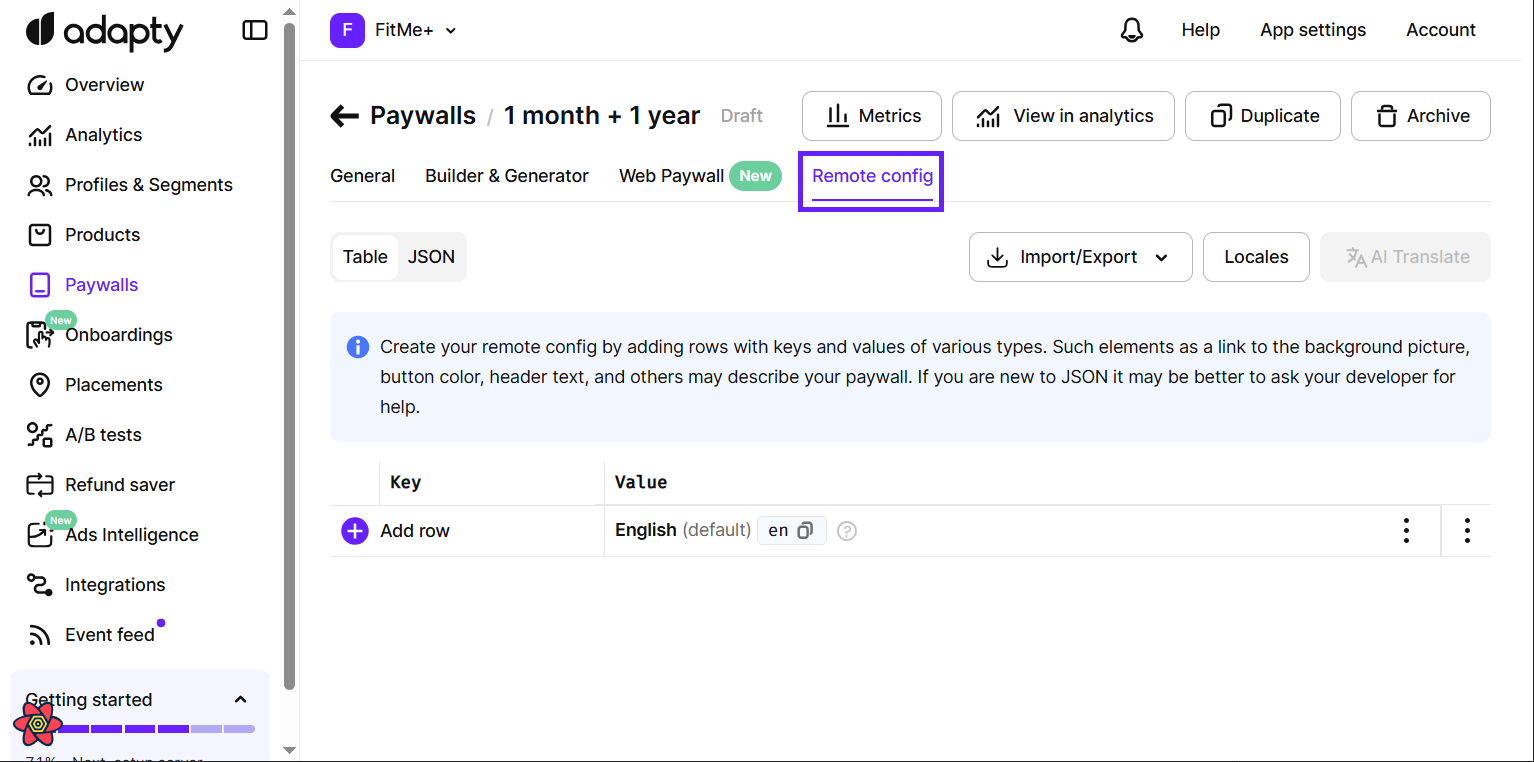Viewport: 1534px width, 762px height.
Task: Open the English locale three-dot menu
Action: [1406, 531]
